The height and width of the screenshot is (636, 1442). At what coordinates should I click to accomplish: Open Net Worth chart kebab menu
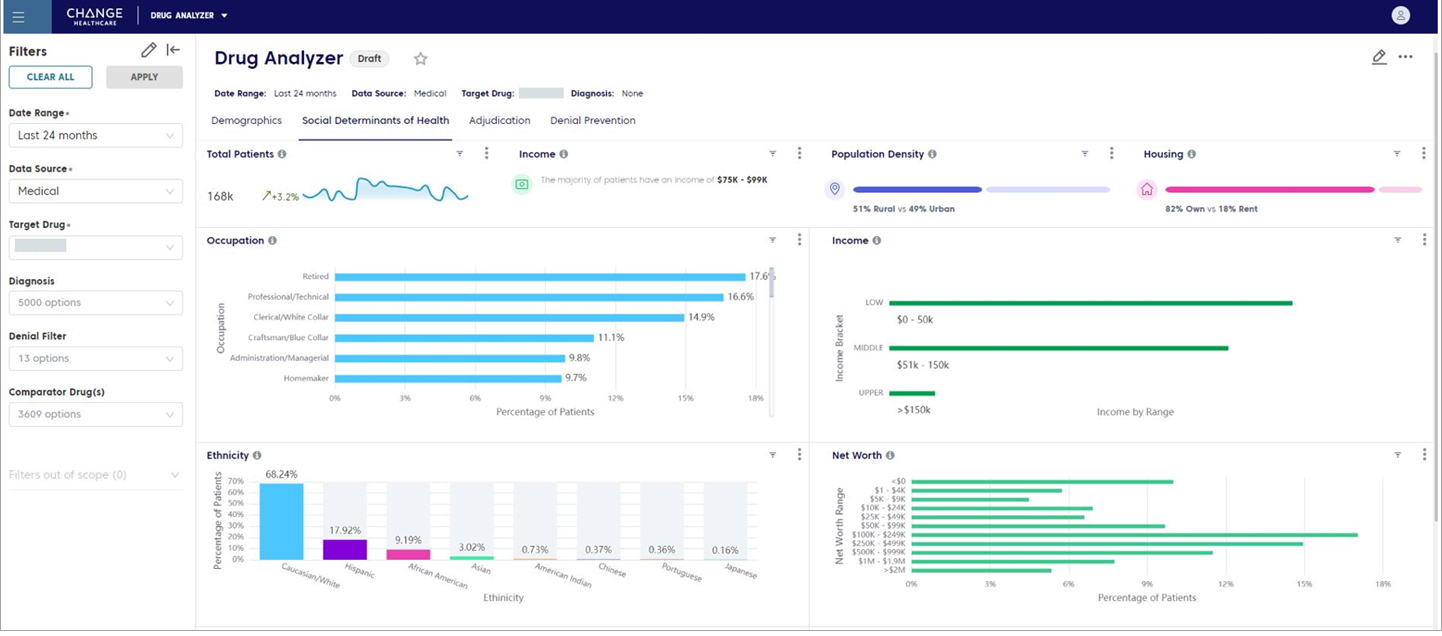tap(1424, 455)
